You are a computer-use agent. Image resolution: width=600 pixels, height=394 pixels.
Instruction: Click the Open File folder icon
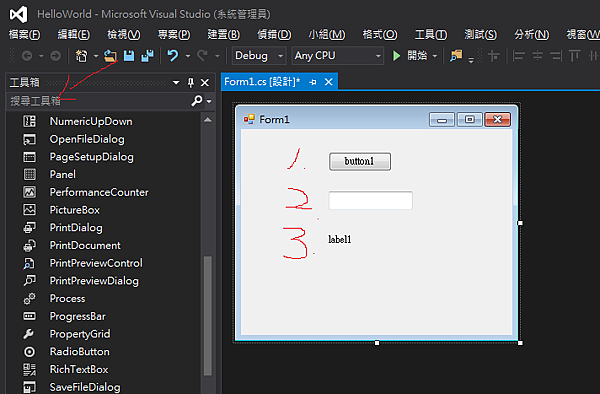point(111,56)
